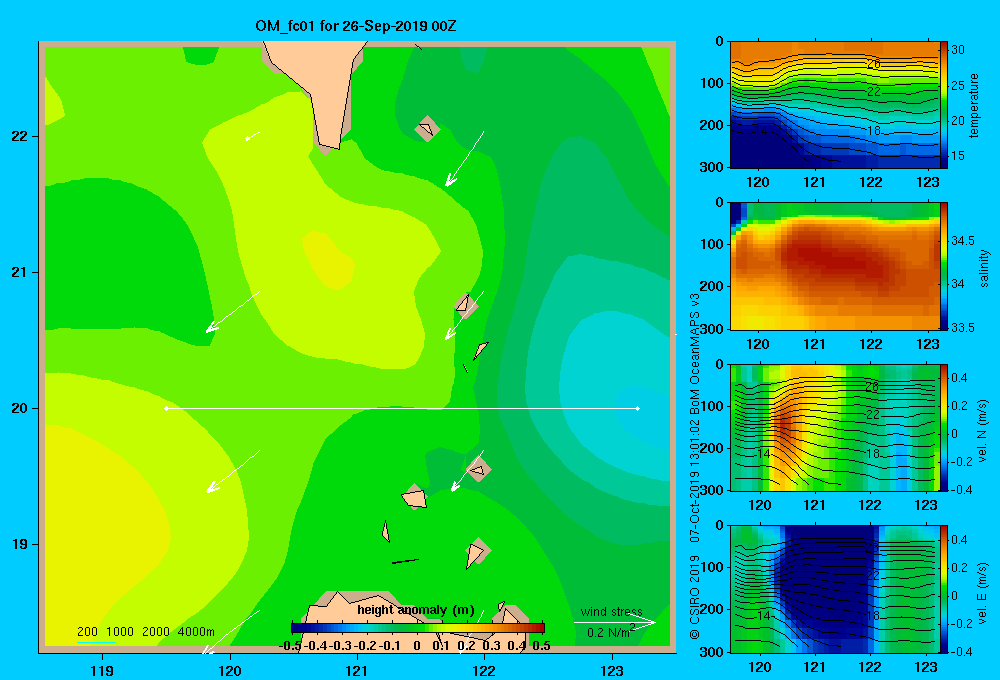Click the 'vel. E (m/s)' axis label
This screenshot has height=680, width=1000.
click(983, 593)
